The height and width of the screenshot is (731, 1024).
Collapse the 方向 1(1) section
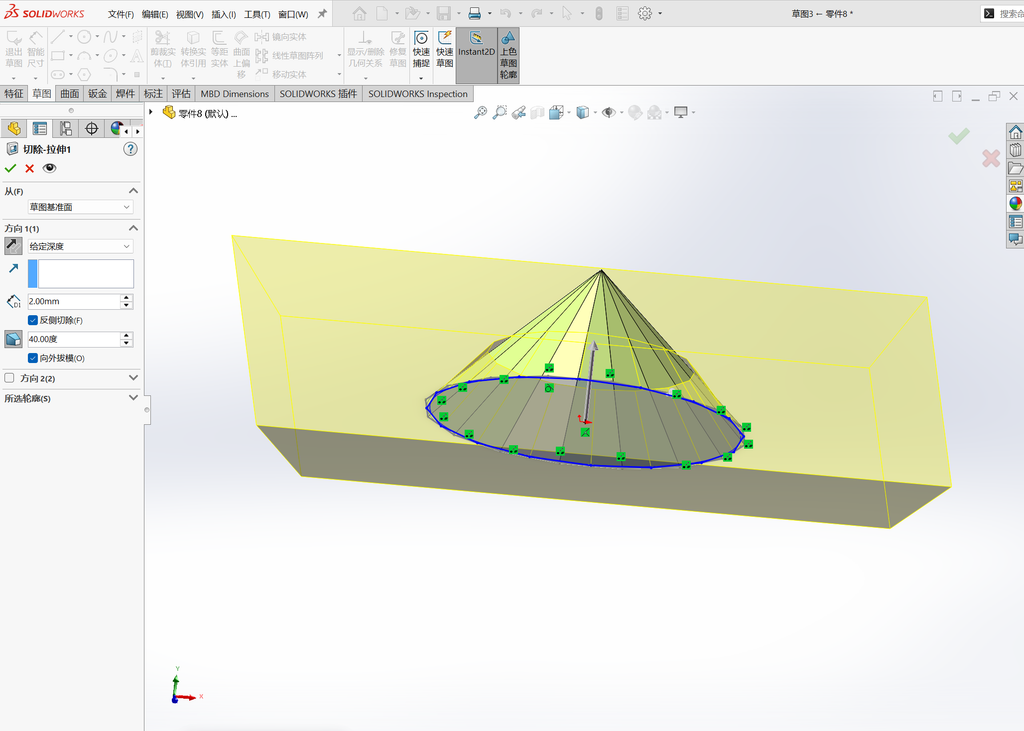[x=133, y=228]
